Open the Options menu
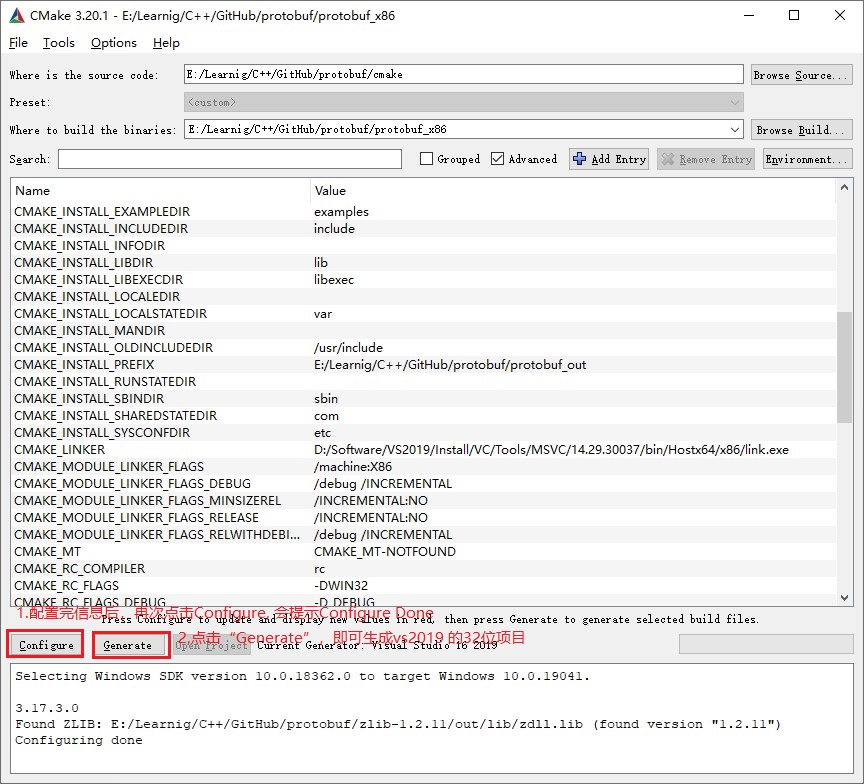864x784 pixels. [113, 43]
